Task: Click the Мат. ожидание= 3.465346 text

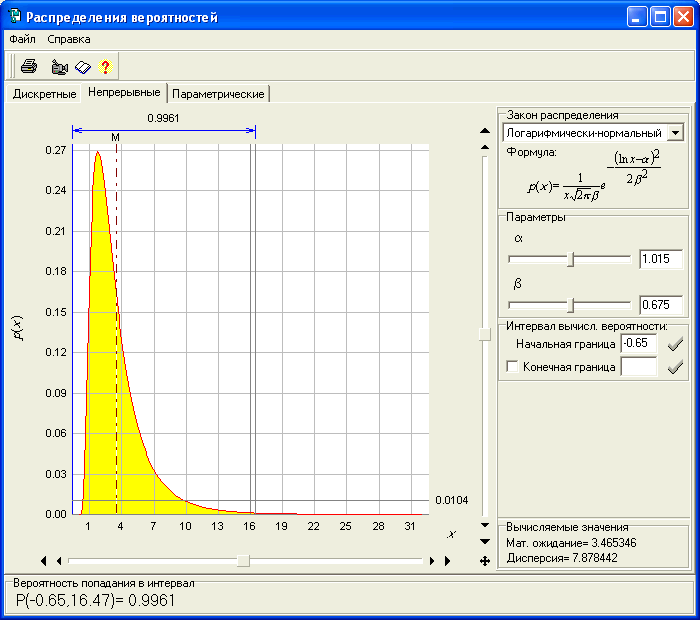Action: (x=571, y=543)
